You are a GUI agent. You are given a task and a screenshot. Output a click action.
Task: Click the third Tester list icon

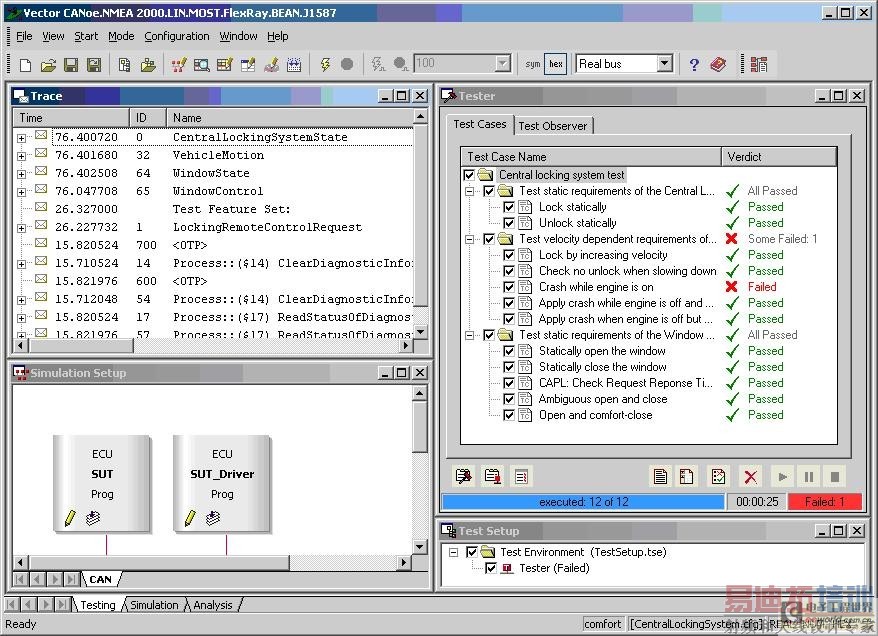(x=521, y=476)
